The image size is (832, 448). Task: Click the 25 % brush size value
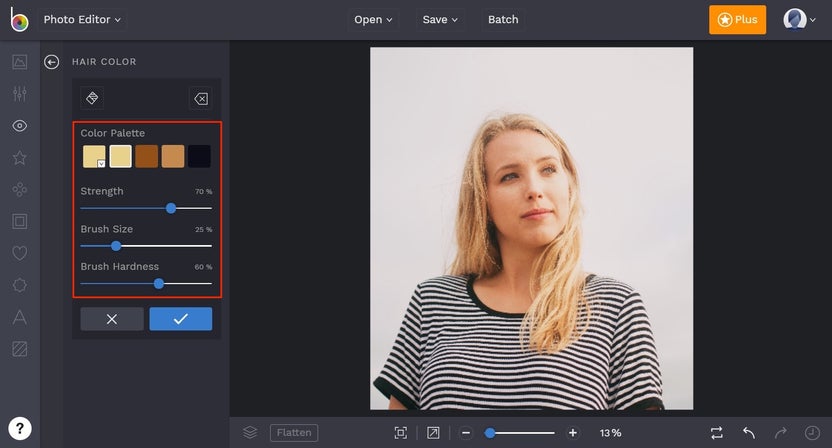pyautogui.click(x=203, y=229)
